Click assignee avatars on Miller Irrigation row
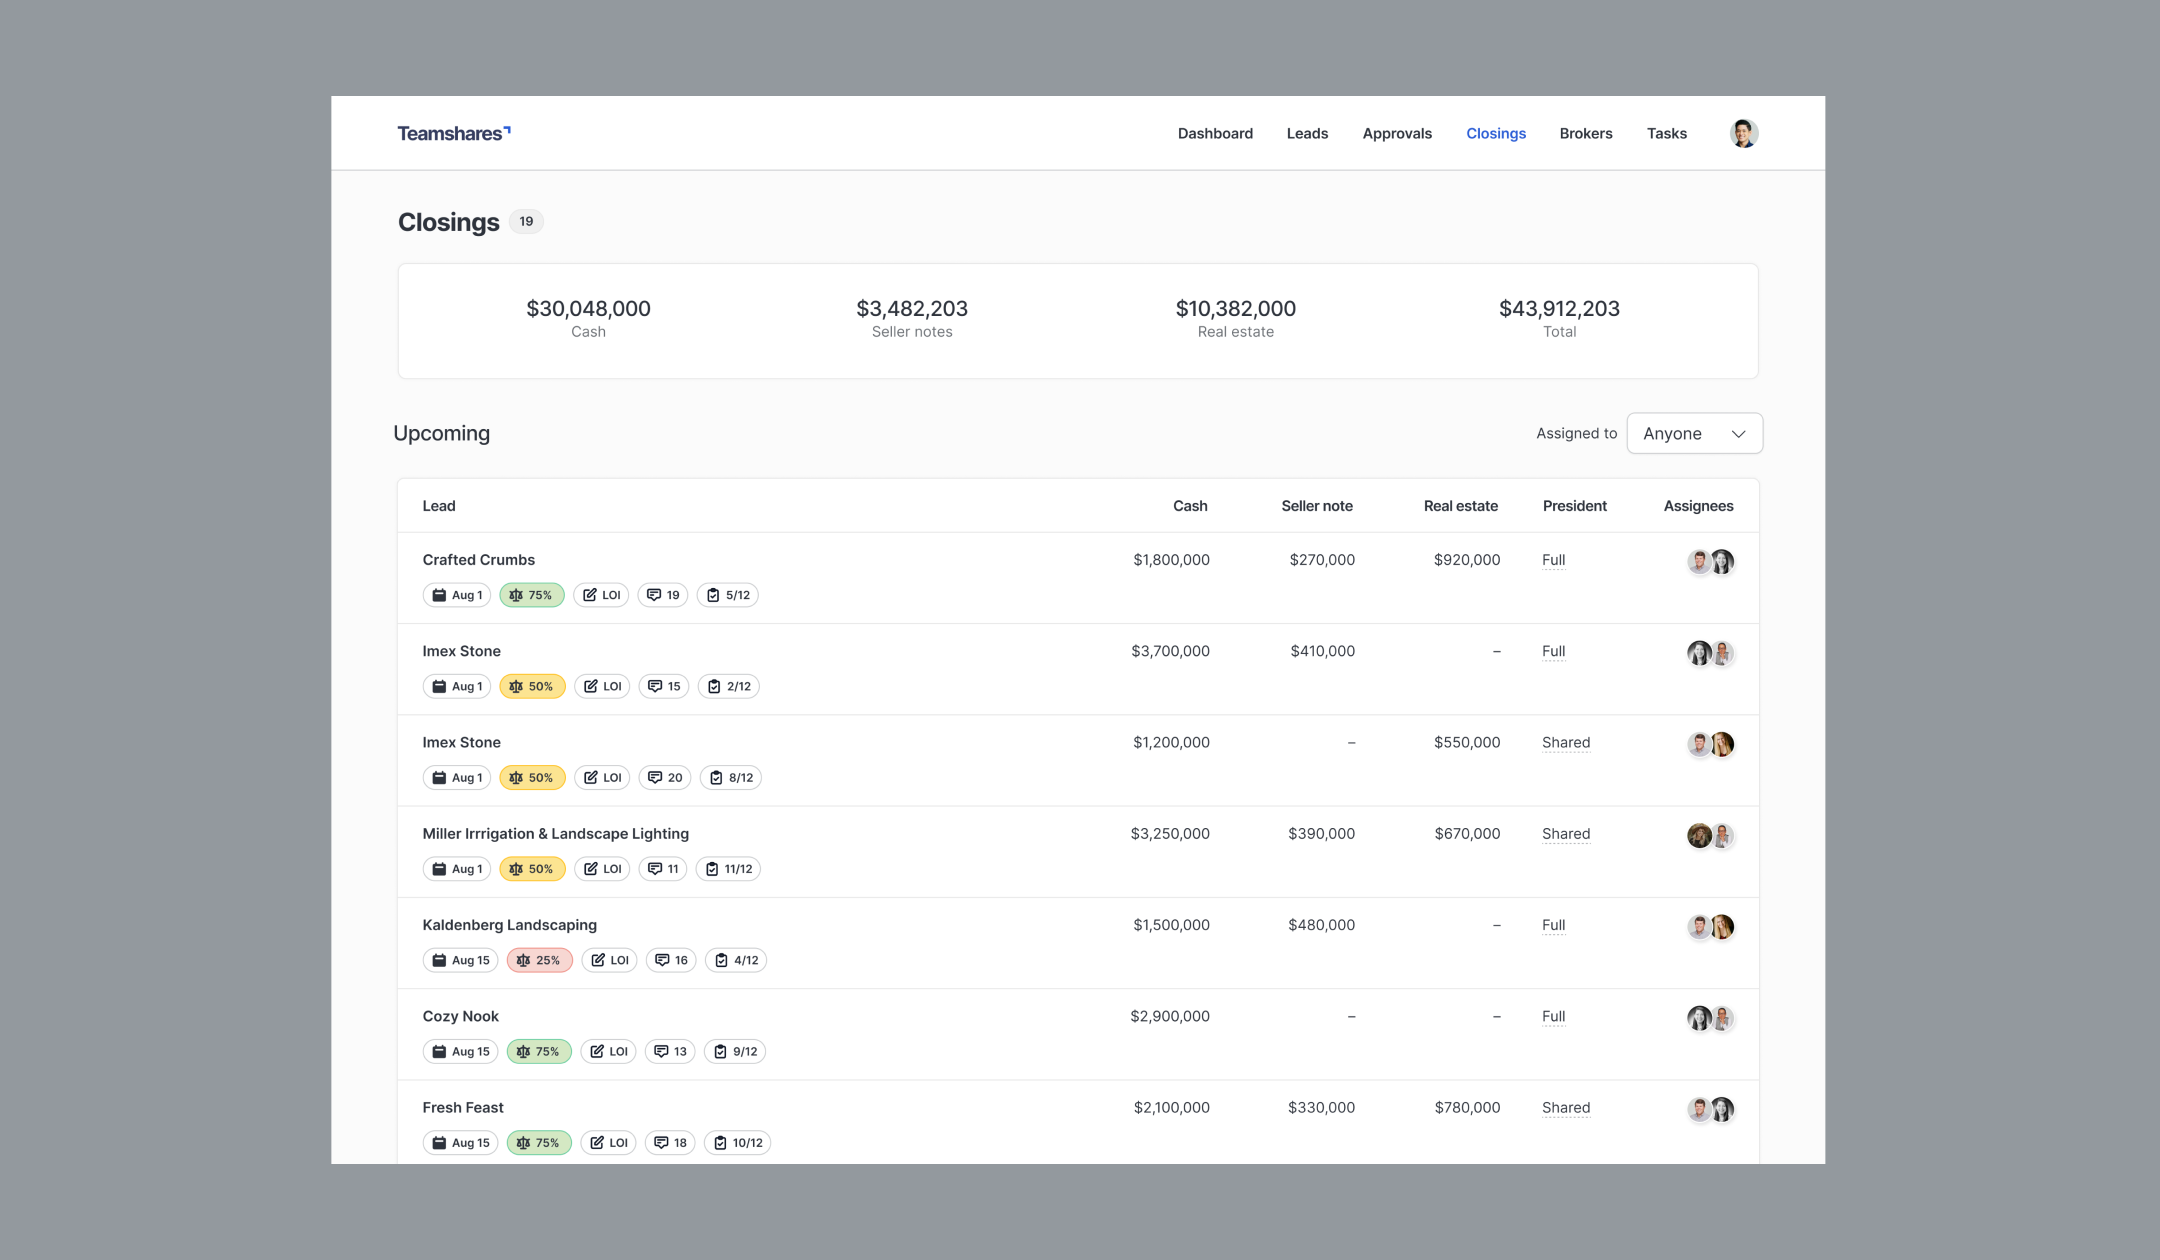2160x1260 pixels. tap(1710, 835)
